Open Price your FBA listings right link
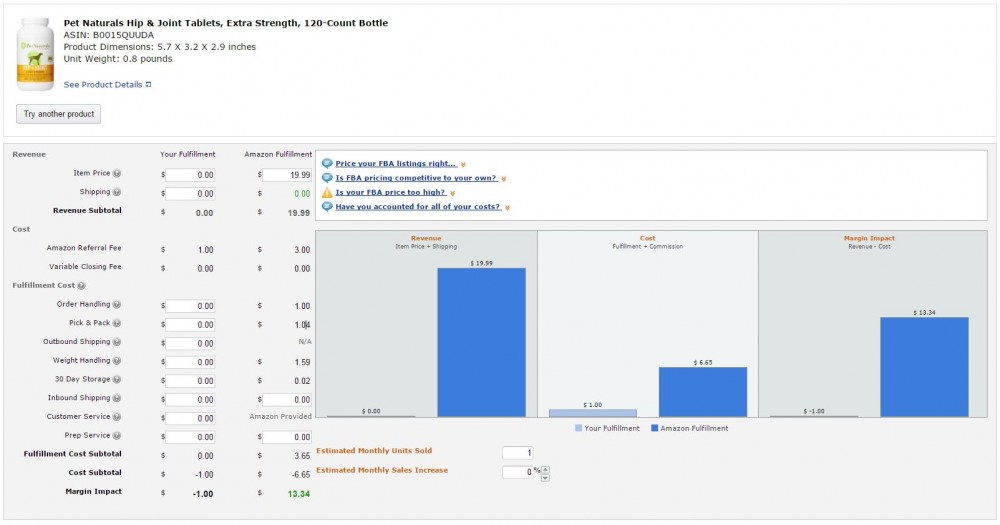This screenshot has width=1000, height=525. (x=396, y=164)
